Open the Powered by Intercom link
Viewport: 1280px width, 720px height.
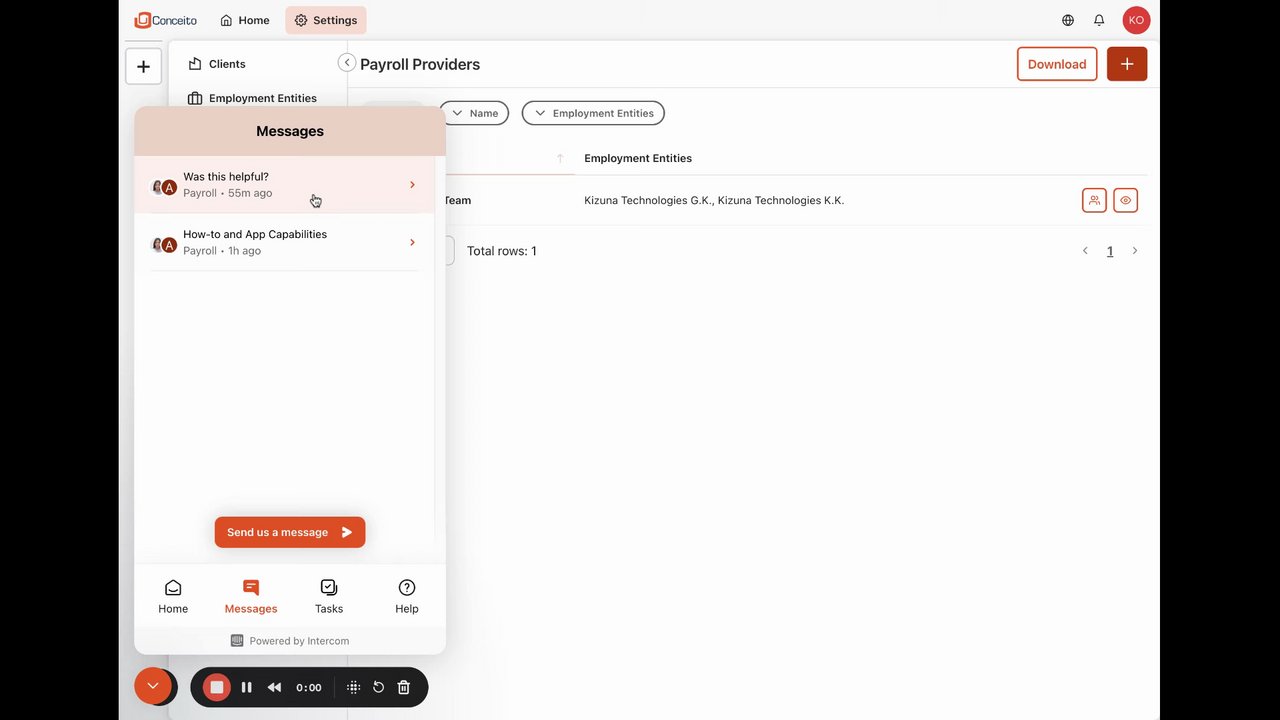point(290,641)
